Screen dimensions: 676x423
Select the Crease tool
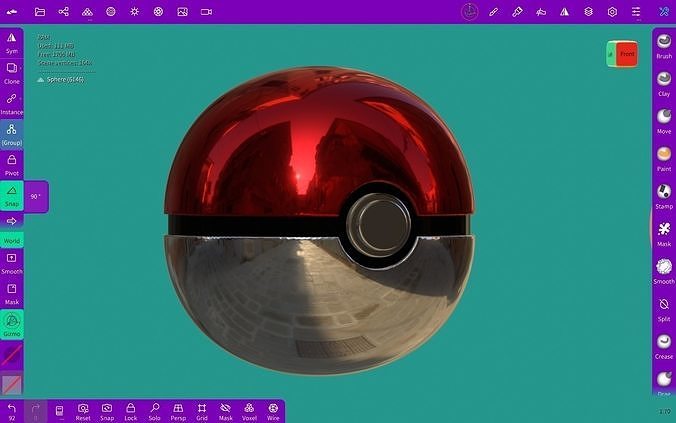pos(664,347)
